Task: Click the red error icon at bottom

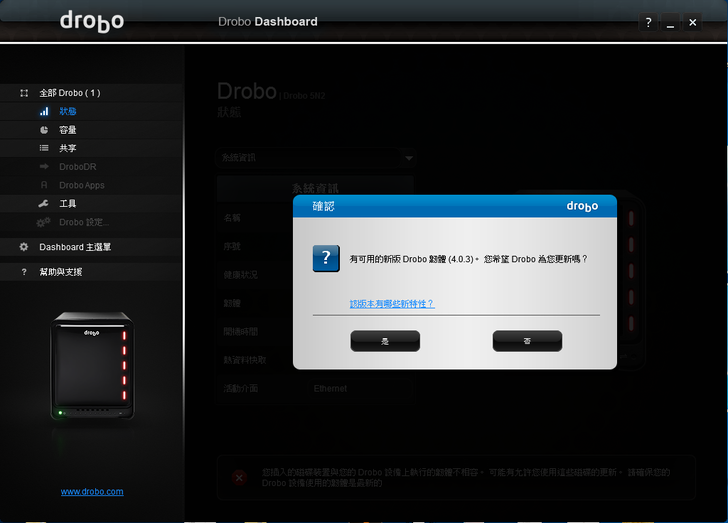Action: (x=239, y=478)
